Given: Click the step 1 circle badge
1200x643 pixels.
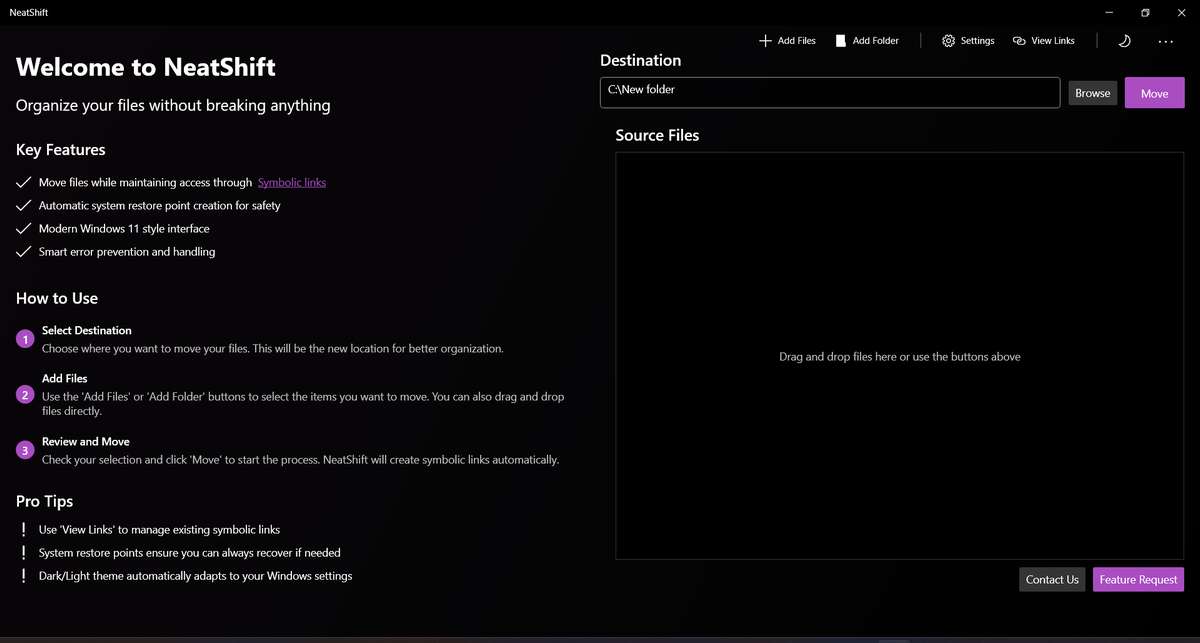Looking at the screenshot, I should click(x=26, y=339).
